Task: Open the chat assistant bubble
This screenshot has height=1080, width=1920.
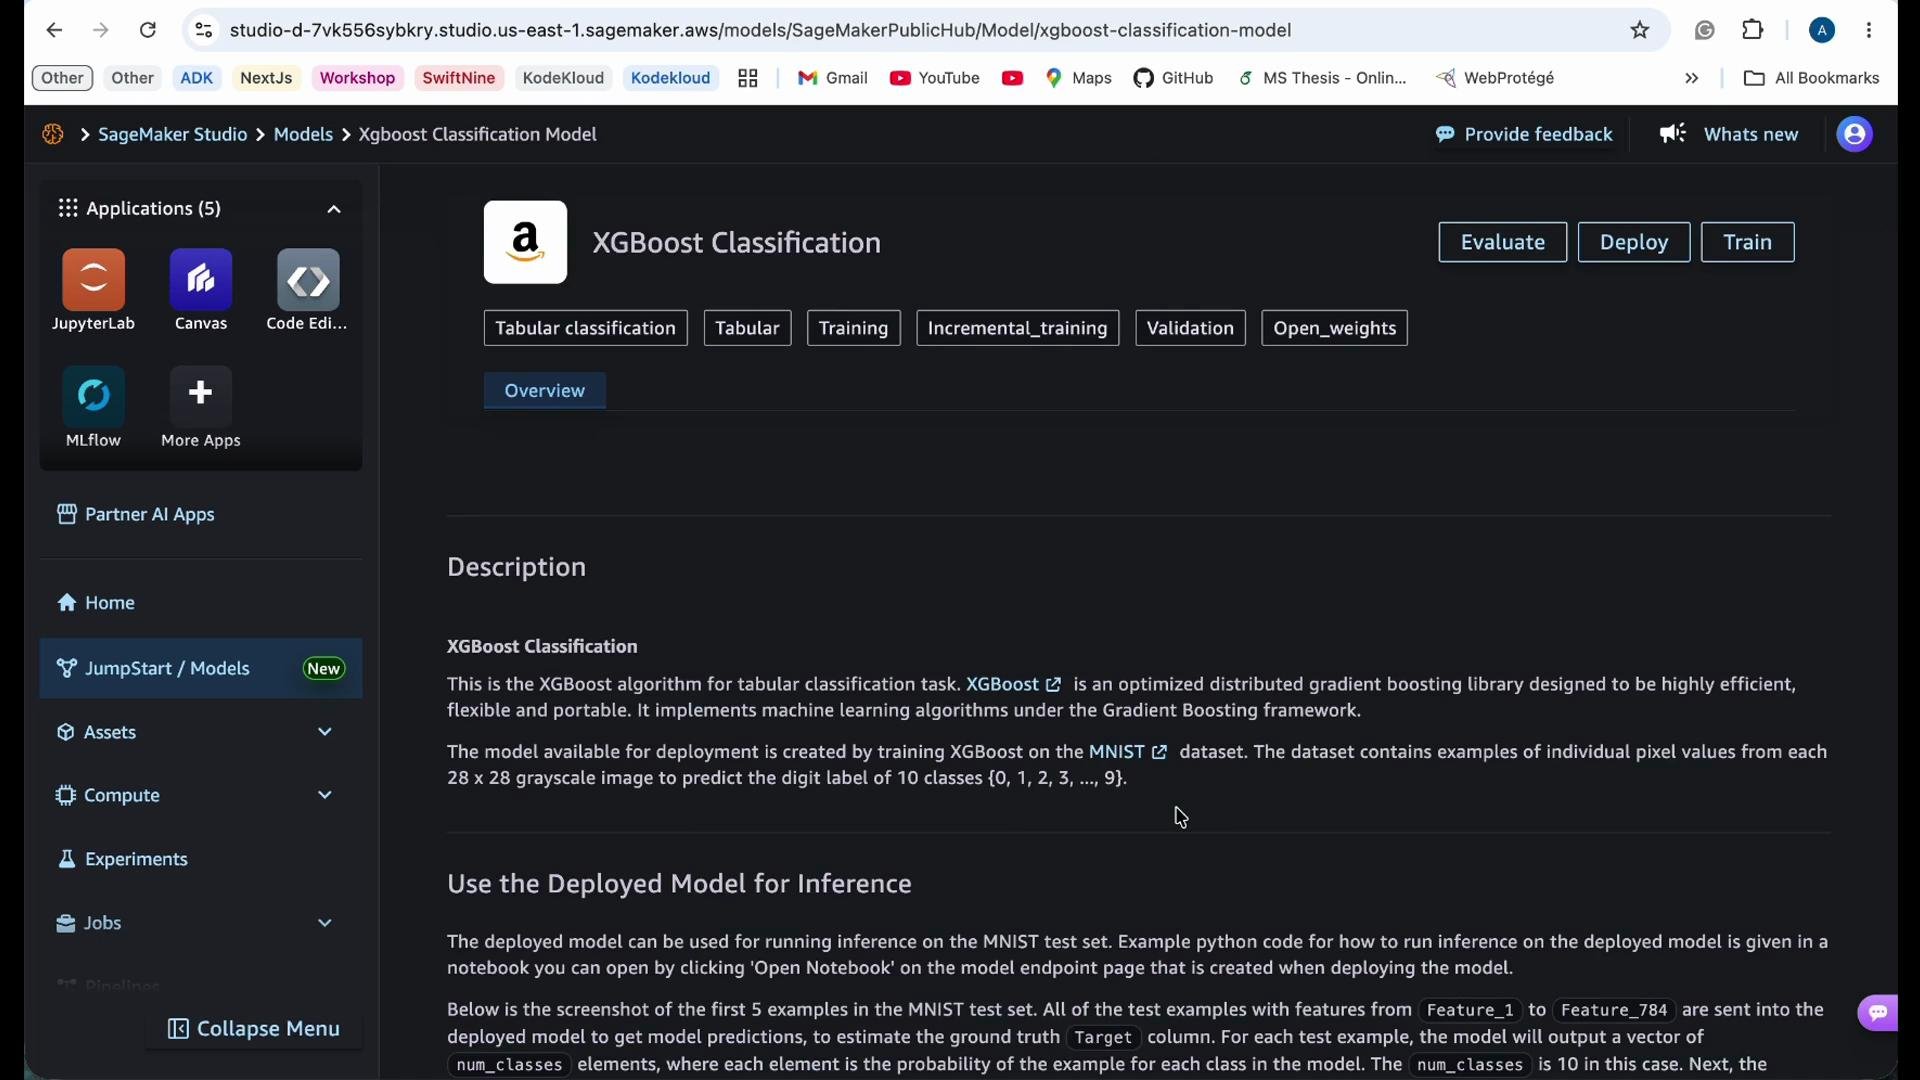Action: point(1878,1013)
